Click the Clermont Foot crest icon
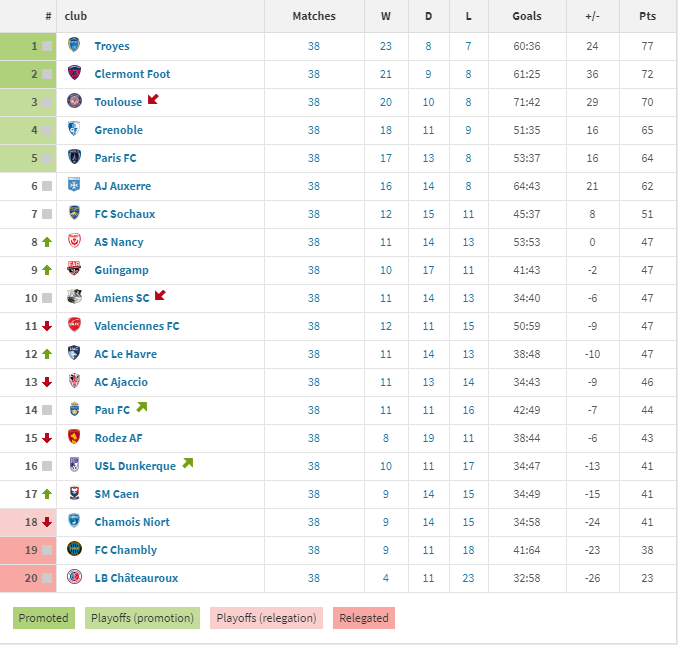 pos(74,73)
